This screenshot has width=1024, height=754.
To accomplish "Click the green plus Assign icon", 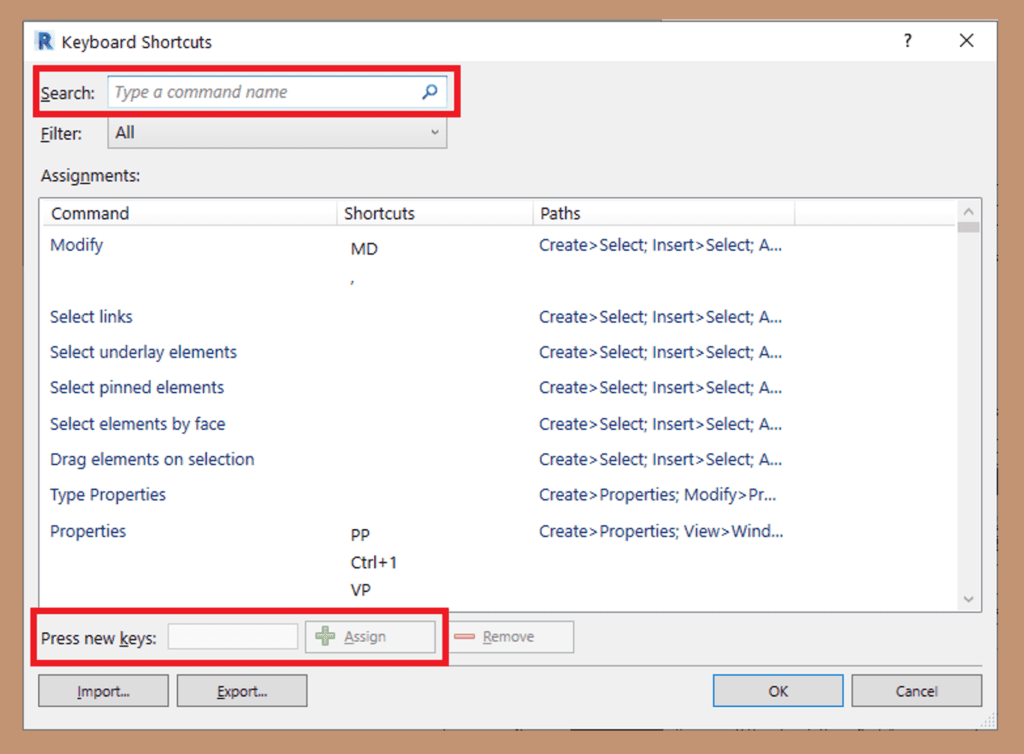I will pos(325,636).
